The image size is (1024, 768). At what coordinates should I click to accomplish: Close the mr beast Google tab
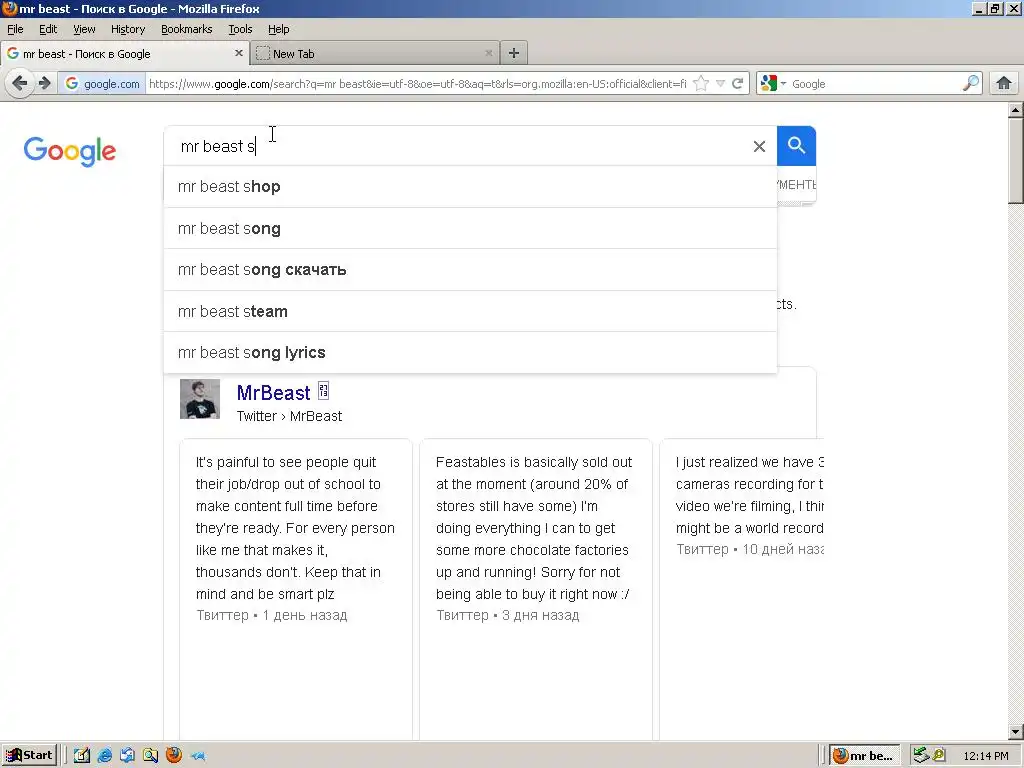(239, 54)
